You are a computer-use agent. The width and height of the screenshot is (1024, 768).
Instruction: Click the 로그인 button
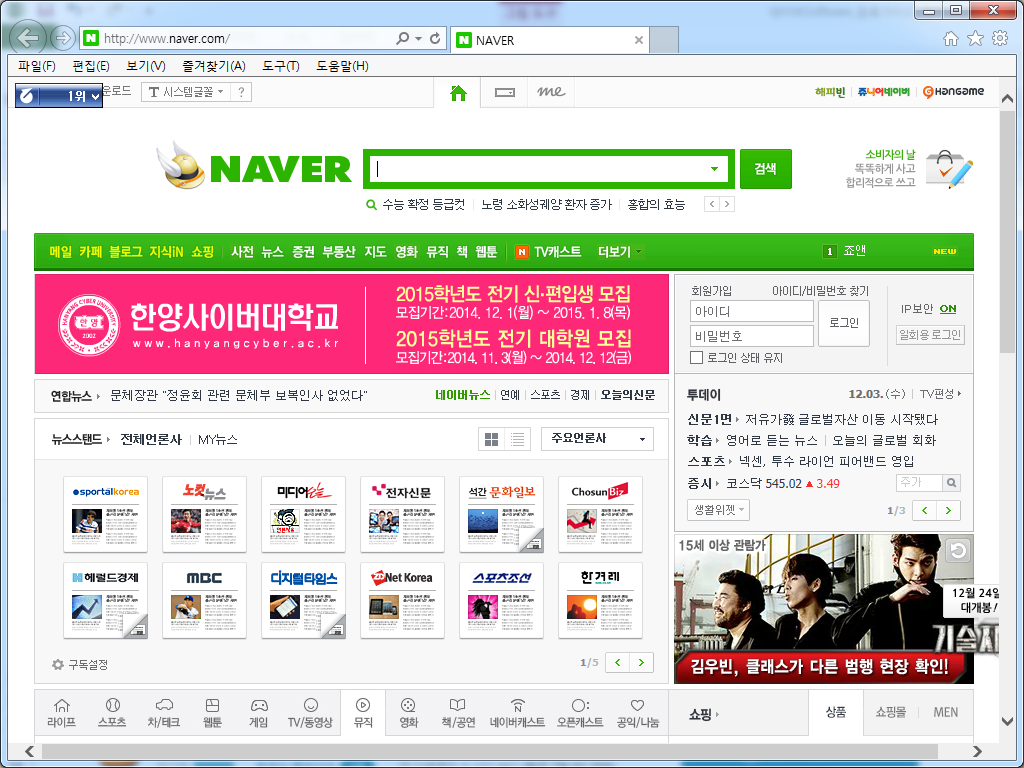point(844,323)
